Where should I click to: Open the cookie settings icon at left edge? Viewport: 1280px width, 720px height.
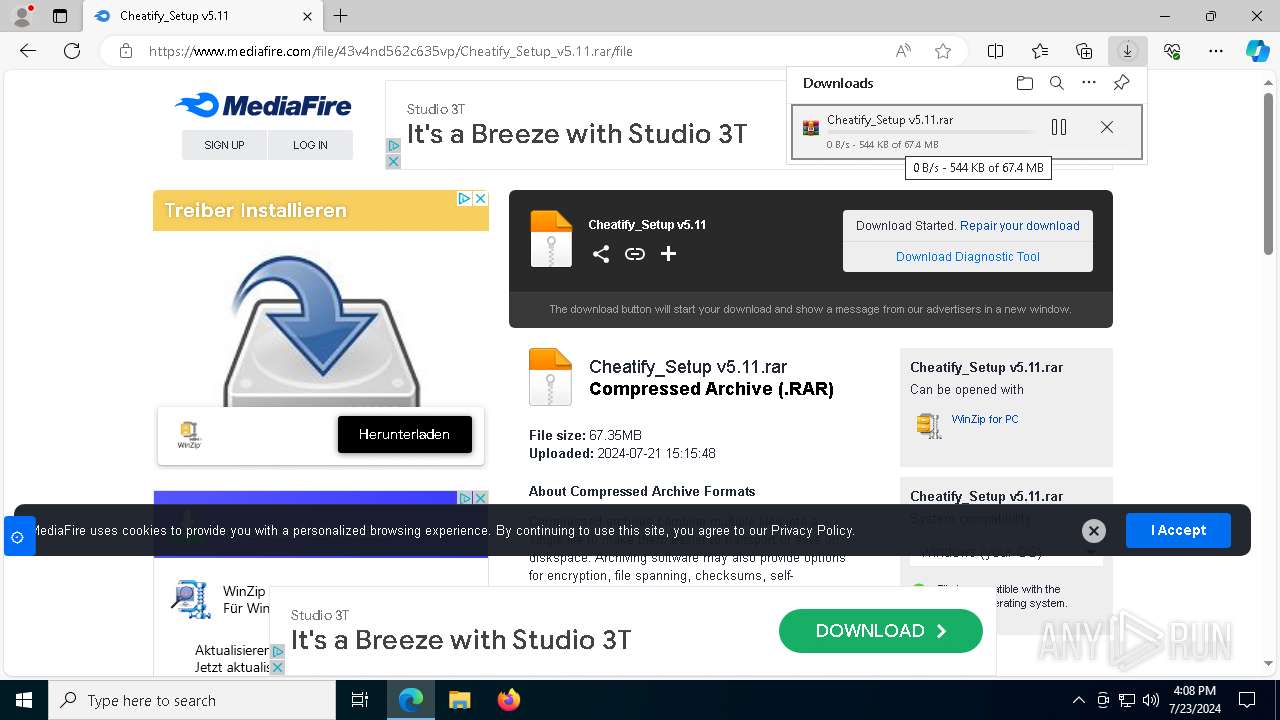(x=17, y=537)
